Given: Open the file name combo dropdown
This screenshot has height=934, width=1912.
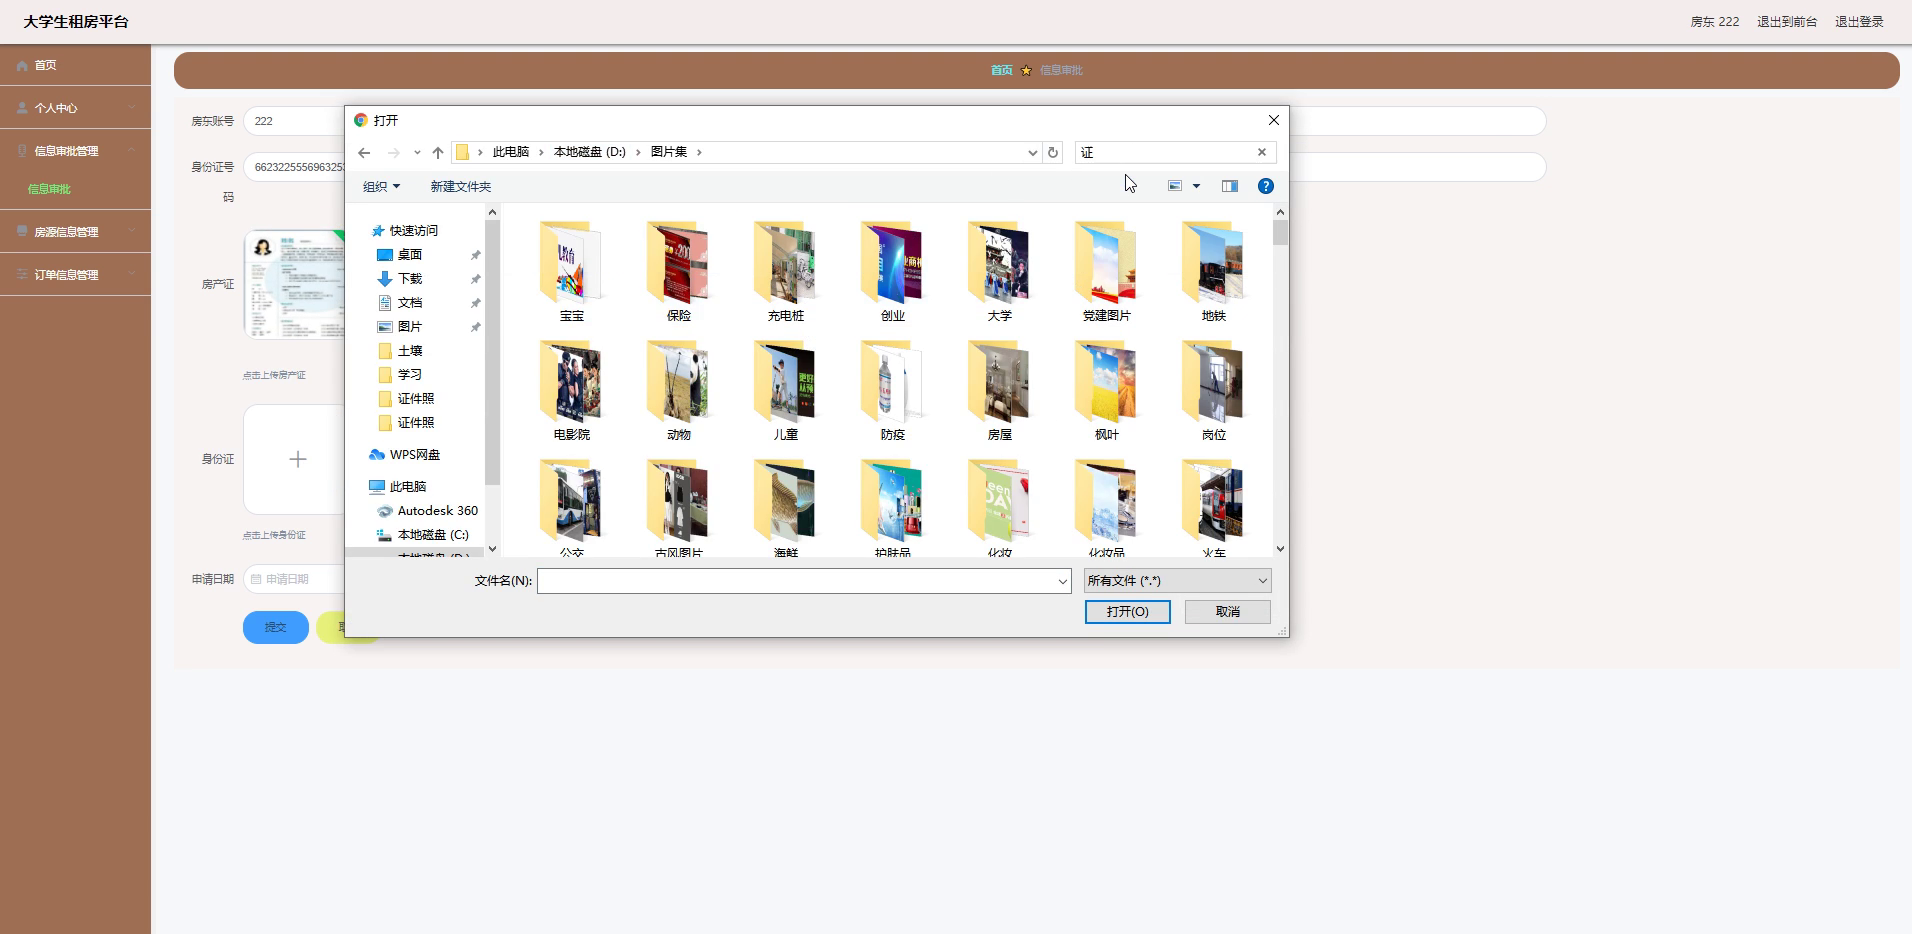Looking at the screenshot, I should click(1062, 581).
